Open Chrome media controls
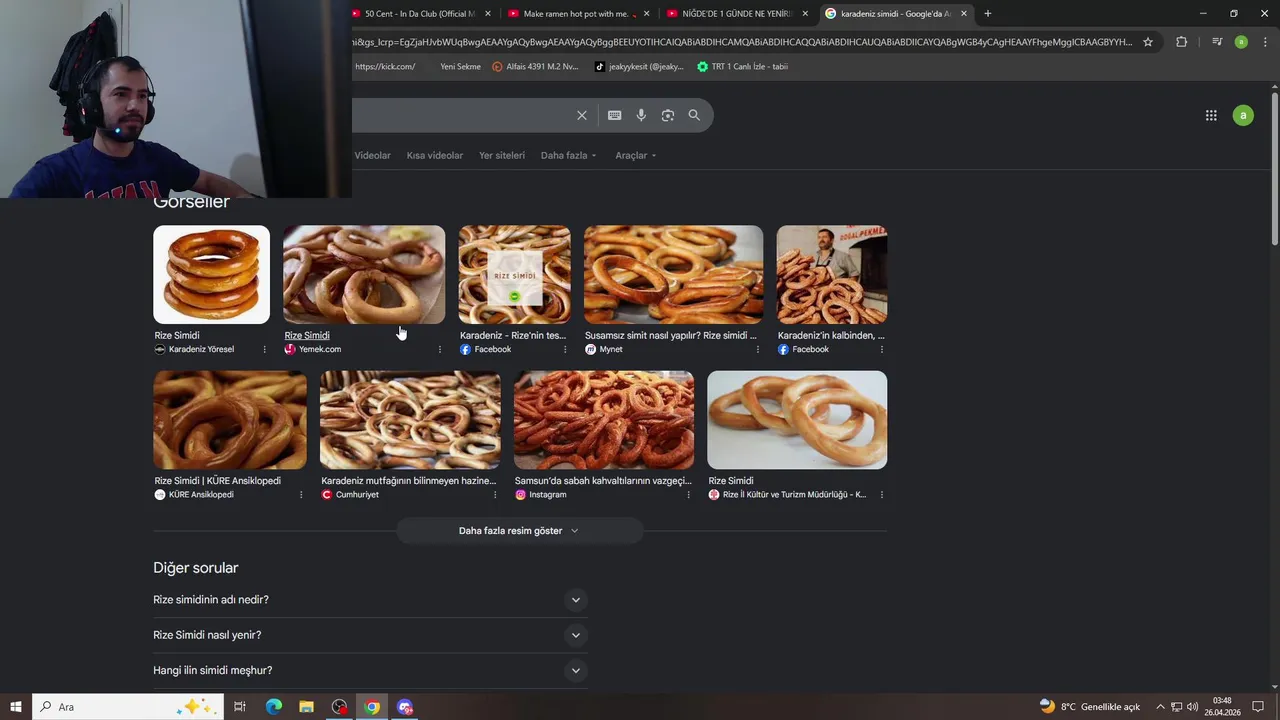 pyautogui.click(x=1217, y=42)
